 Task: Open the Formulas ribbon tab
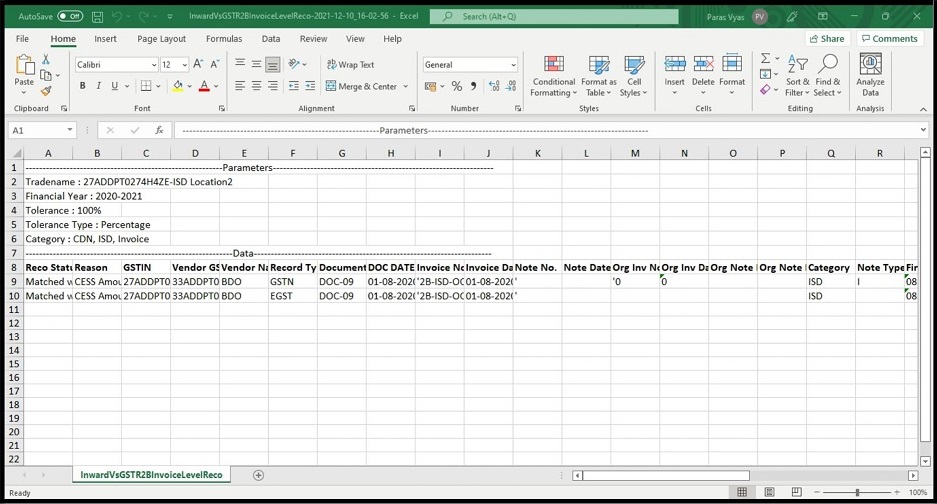tap(224, 39)
